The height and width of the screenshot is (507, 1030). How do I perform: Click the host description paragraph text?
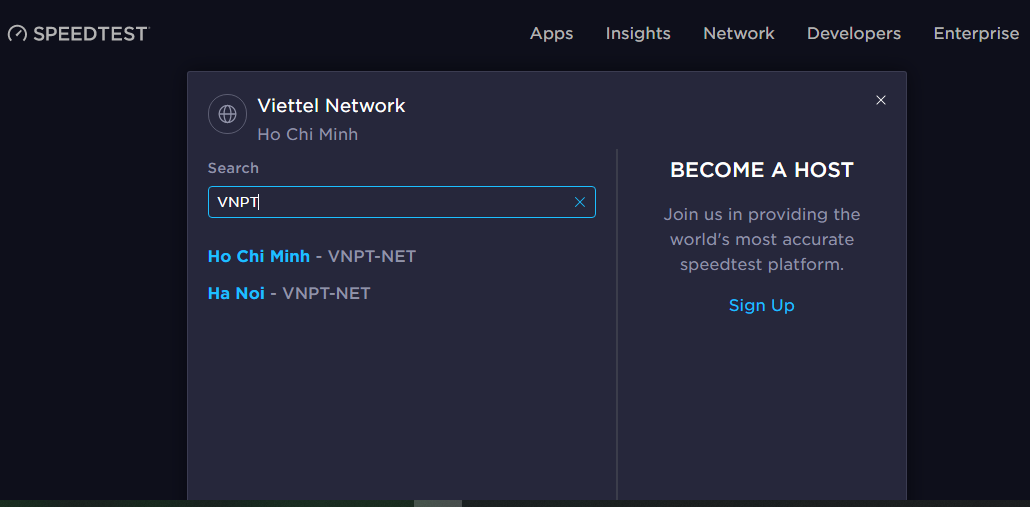tap(761, 240)
